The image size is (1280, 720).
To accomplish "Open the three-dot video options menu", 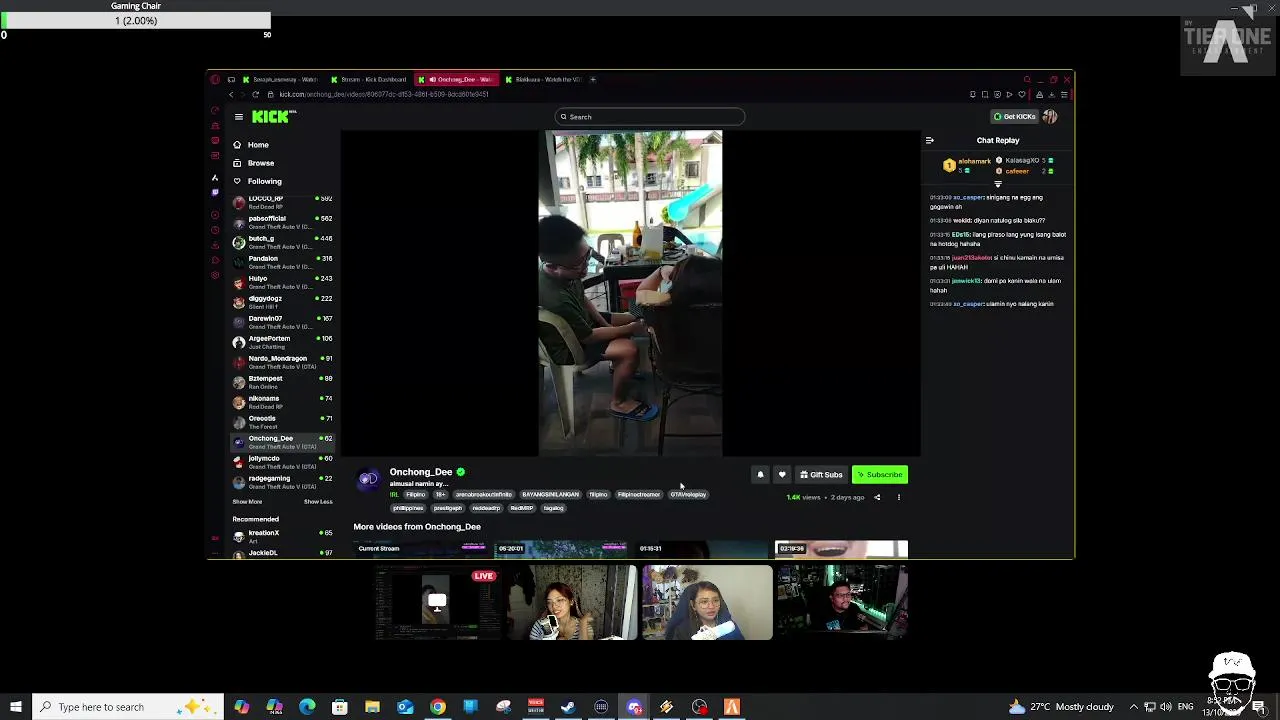I will pyautogui.click(x=898, y=497).
